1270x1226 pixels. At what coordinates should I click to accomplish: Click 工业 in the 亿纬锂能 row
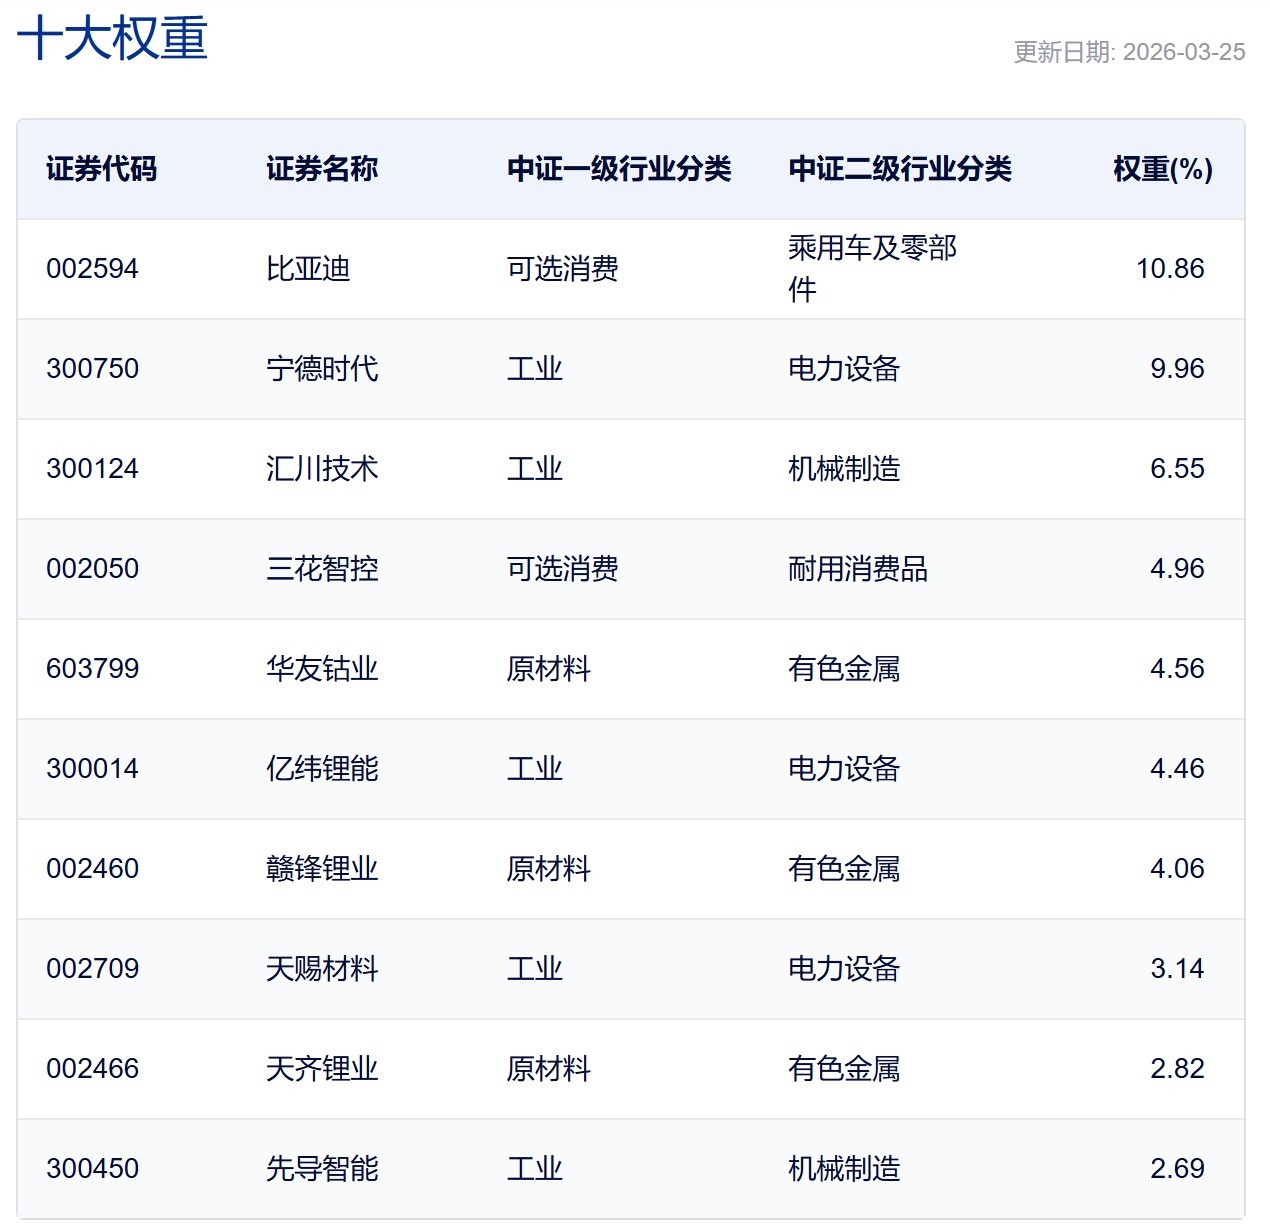tap(535, 769)
